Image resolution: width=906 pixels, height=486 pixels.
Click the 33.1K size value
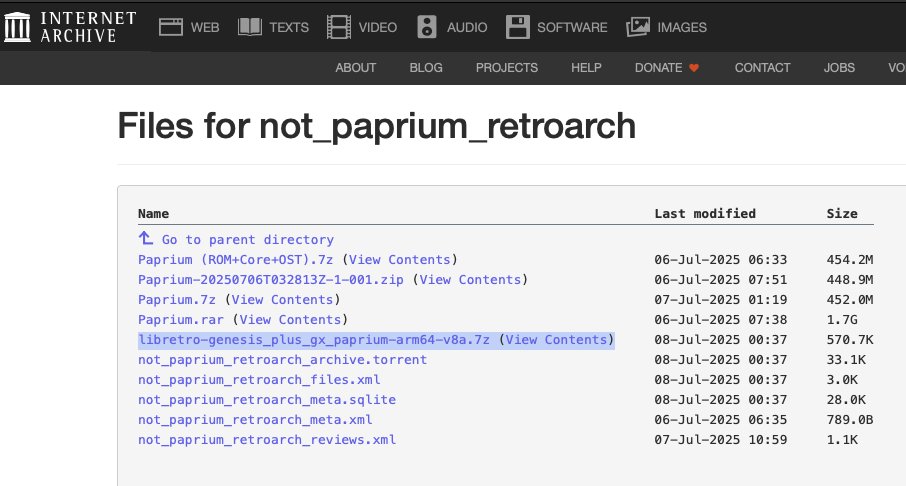846,359
